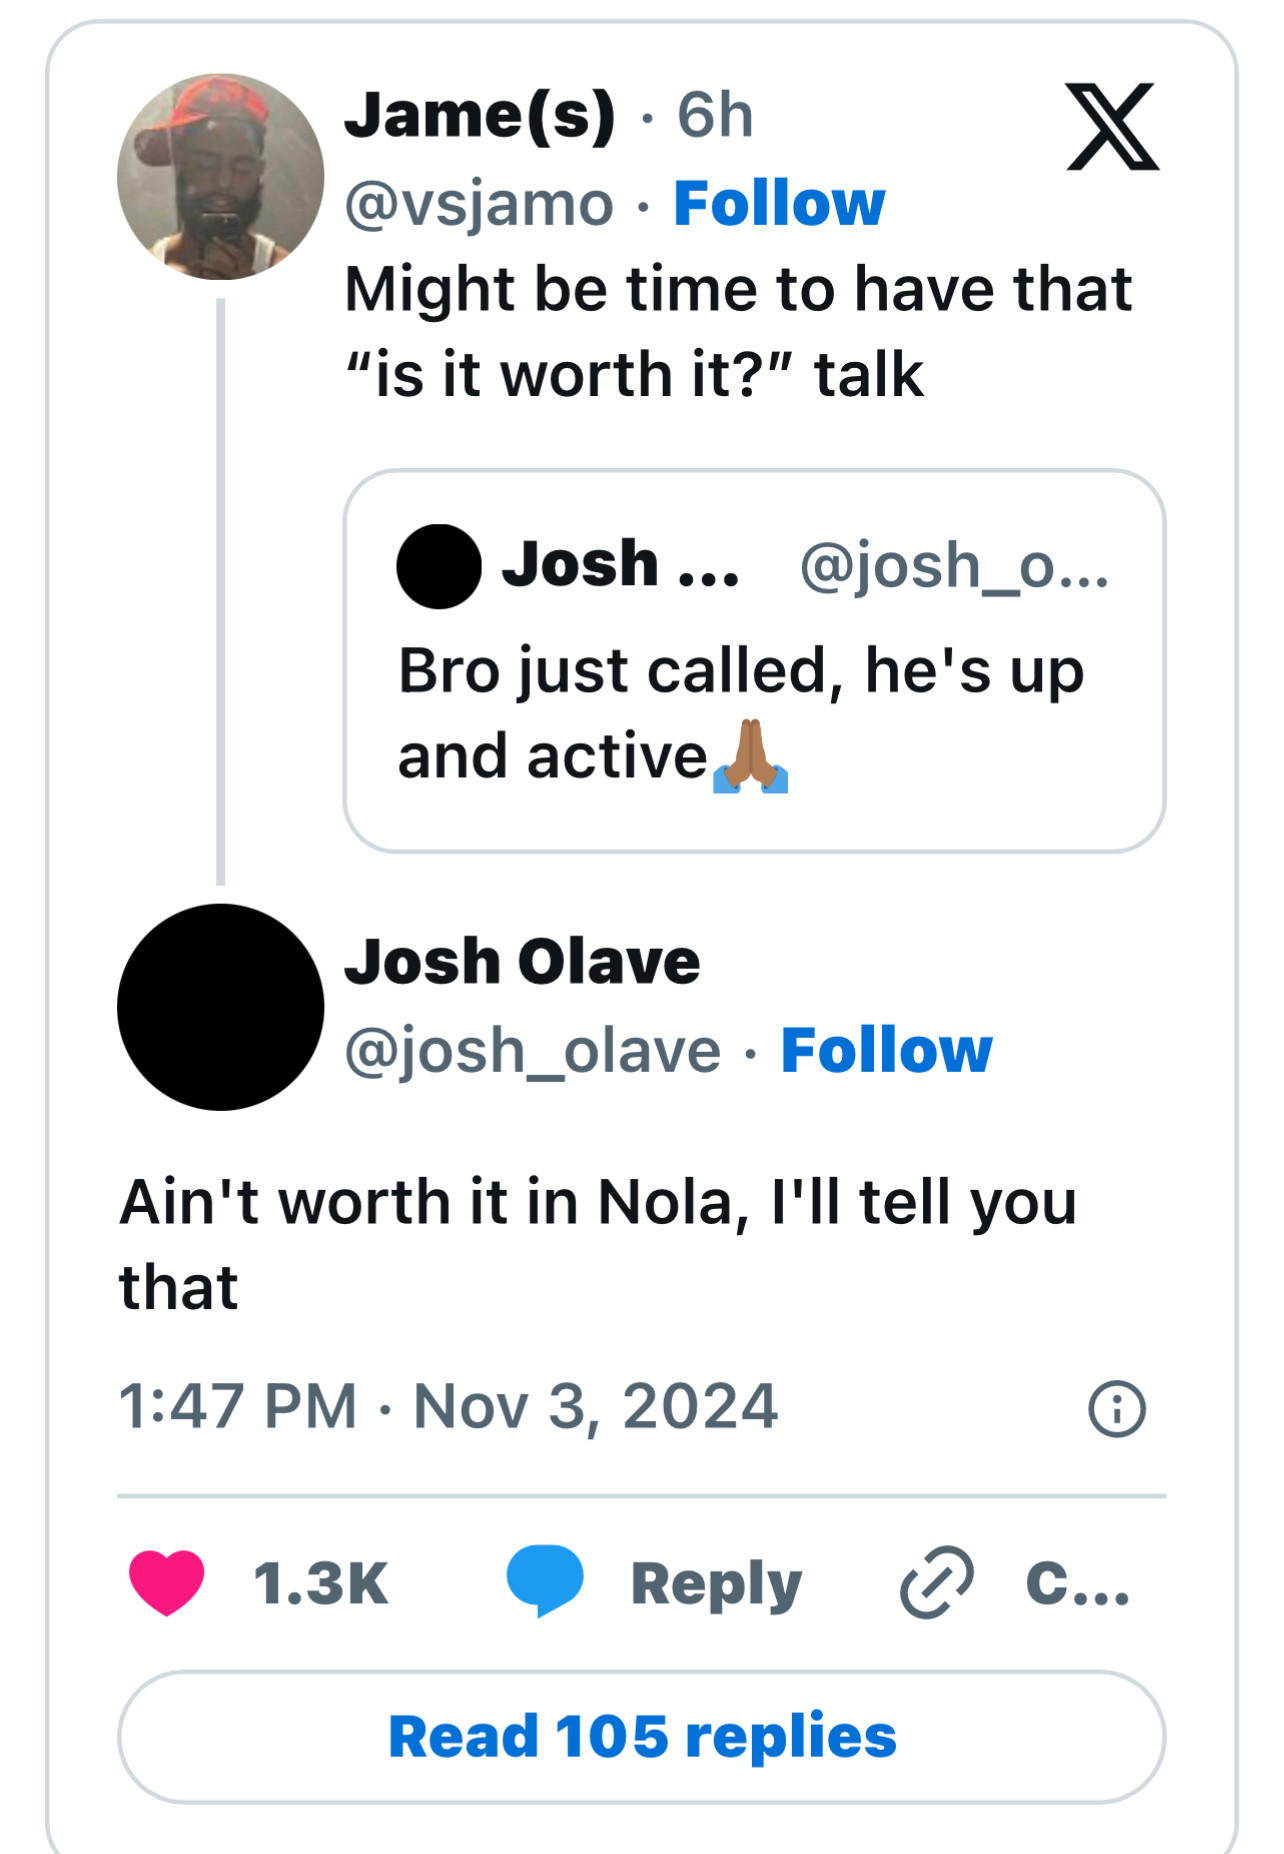The width and height of the screenshot is (1284, 1854).
Task: Click the copy link chain icon
Action: (936, 1582)
